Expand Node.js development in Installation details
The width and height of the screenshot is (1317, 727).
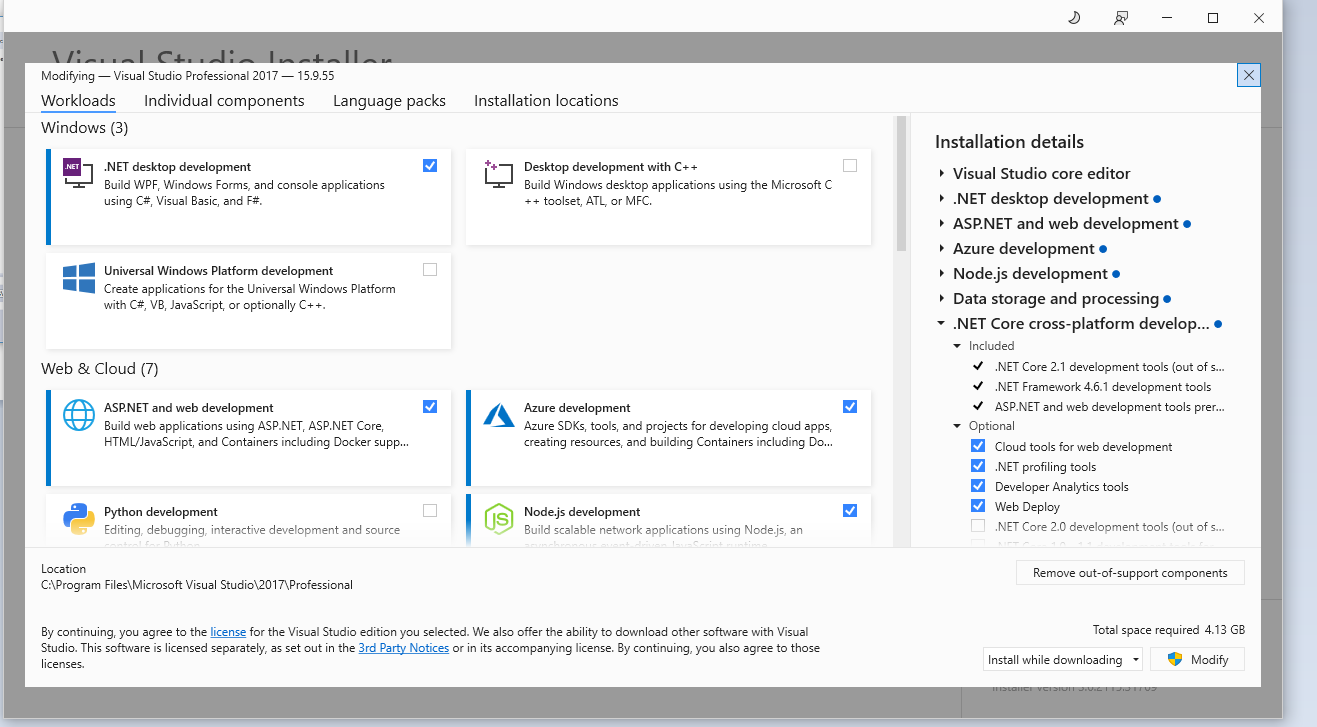942,274
